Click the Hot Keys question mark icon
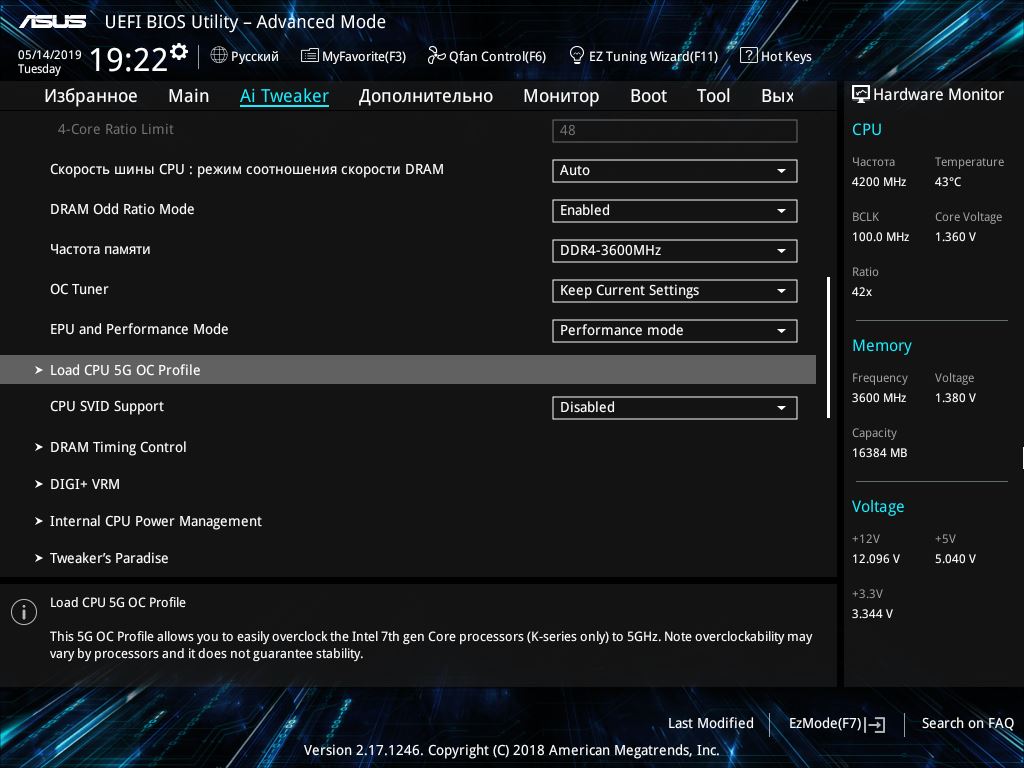Image resolution: width=1024 pixels, height=768 pixels. 748,56
